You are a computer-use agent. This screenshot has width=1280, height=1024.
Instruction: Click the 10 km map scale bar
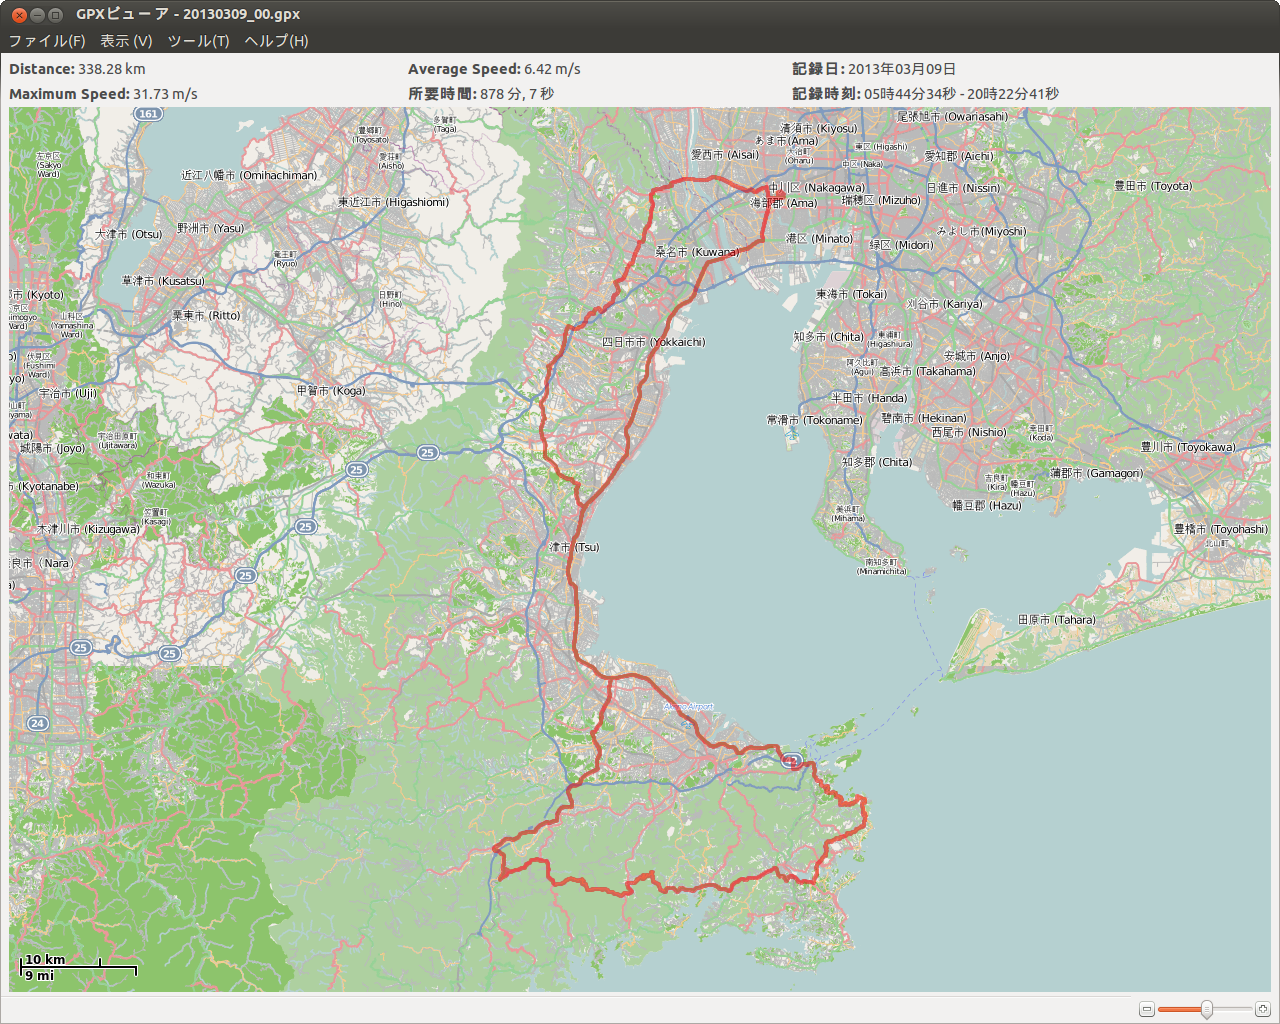click(x=78, y=967)
